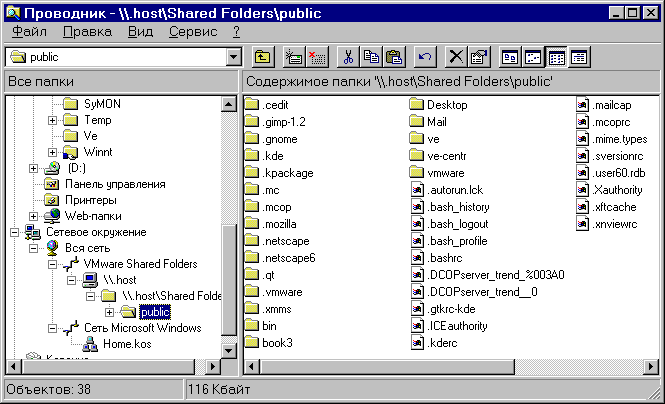The height and width of the screenshot is (404, 665).
Task: Open the Сервис menu
Action: (x=193, y=32)
